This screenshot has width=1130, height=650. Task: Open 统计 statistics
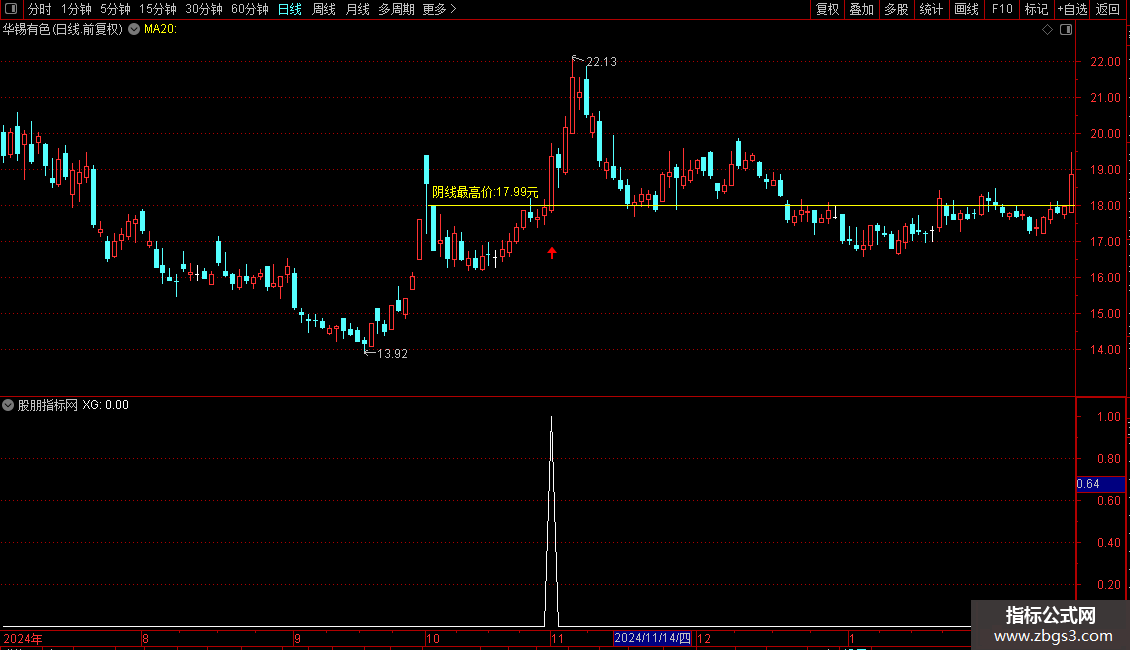[x=930, y=9]
